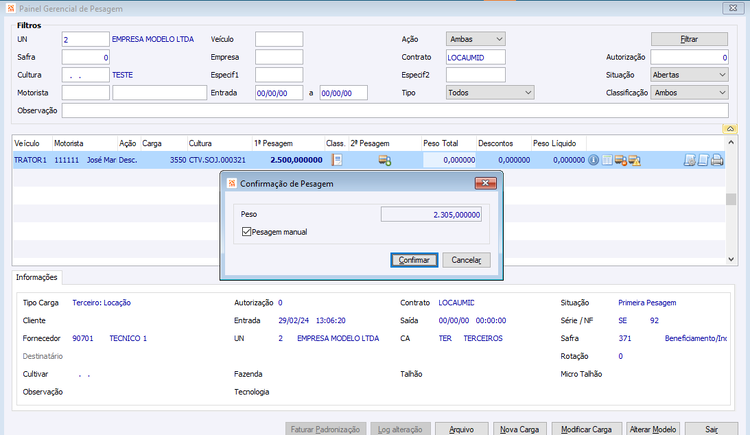The height and width of the screenshot is (435, 750).
Task: Confirm the weighing with Confirmar button
Action: (x=414, y=260)
